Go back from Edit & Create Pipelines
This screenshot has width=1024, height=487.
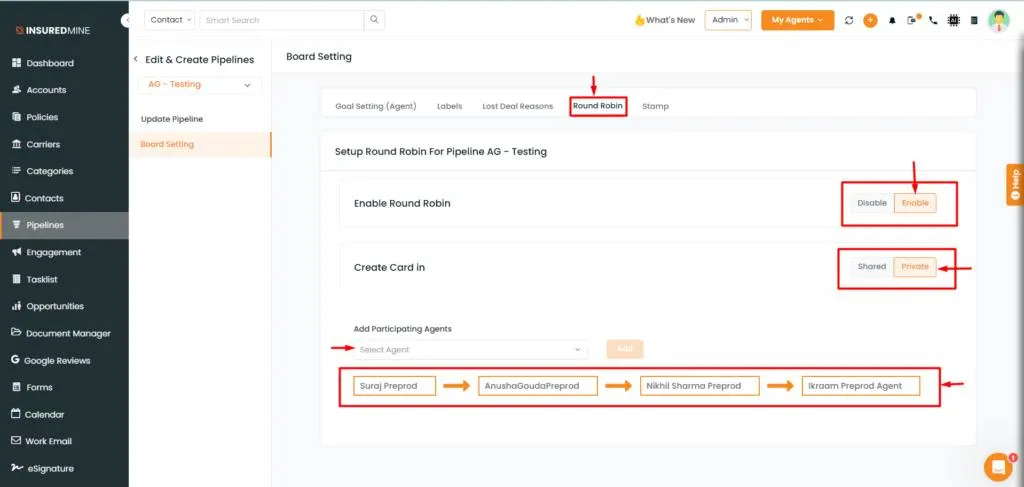point(135,59)
